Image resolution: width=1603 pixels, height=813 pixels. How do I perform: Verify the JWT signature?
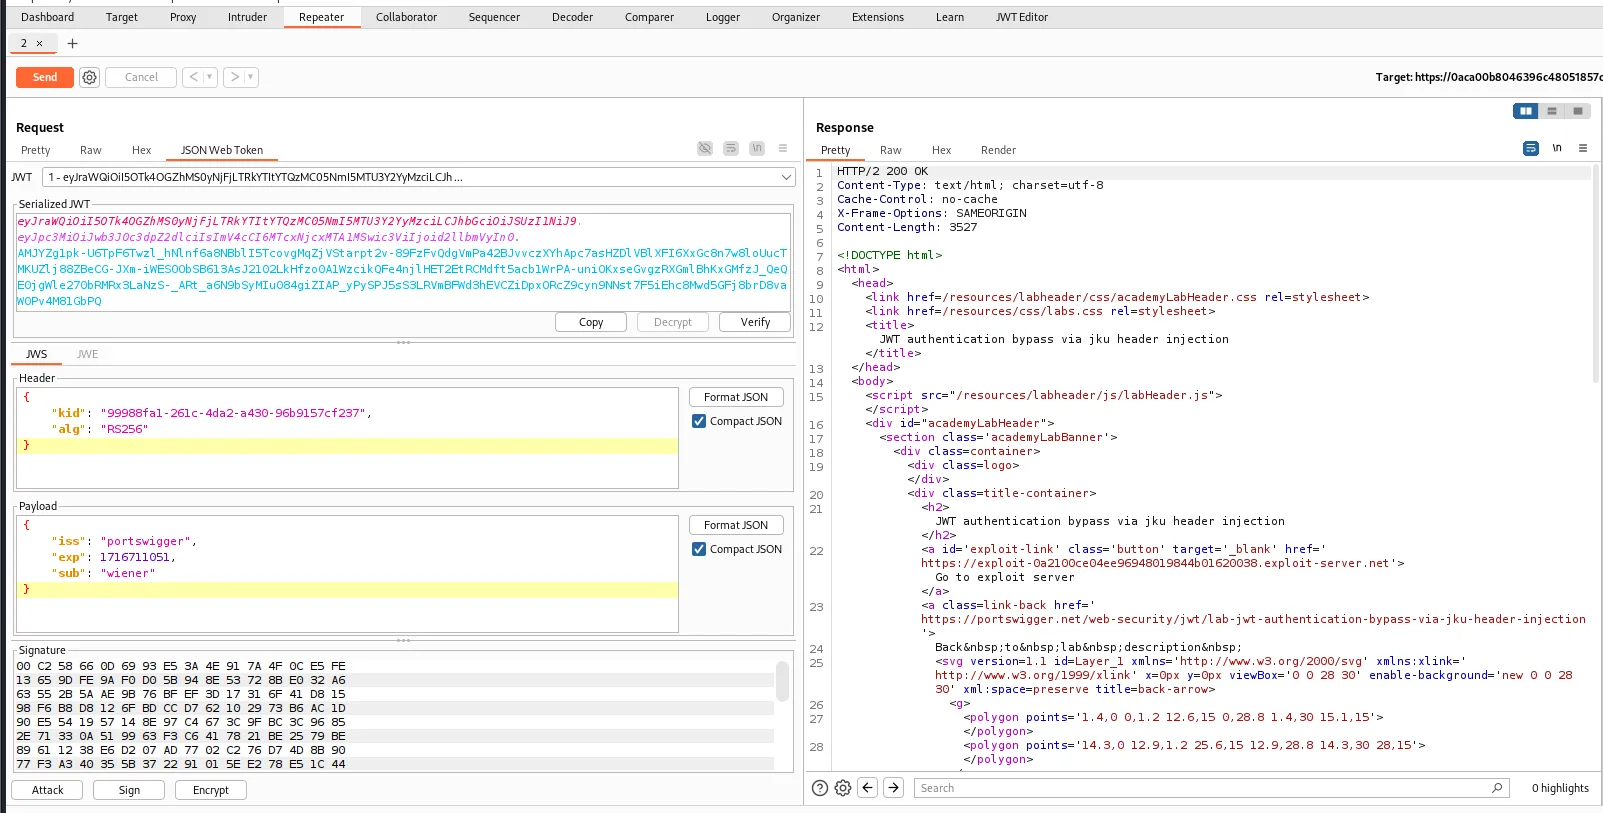(x=755, y=322)
